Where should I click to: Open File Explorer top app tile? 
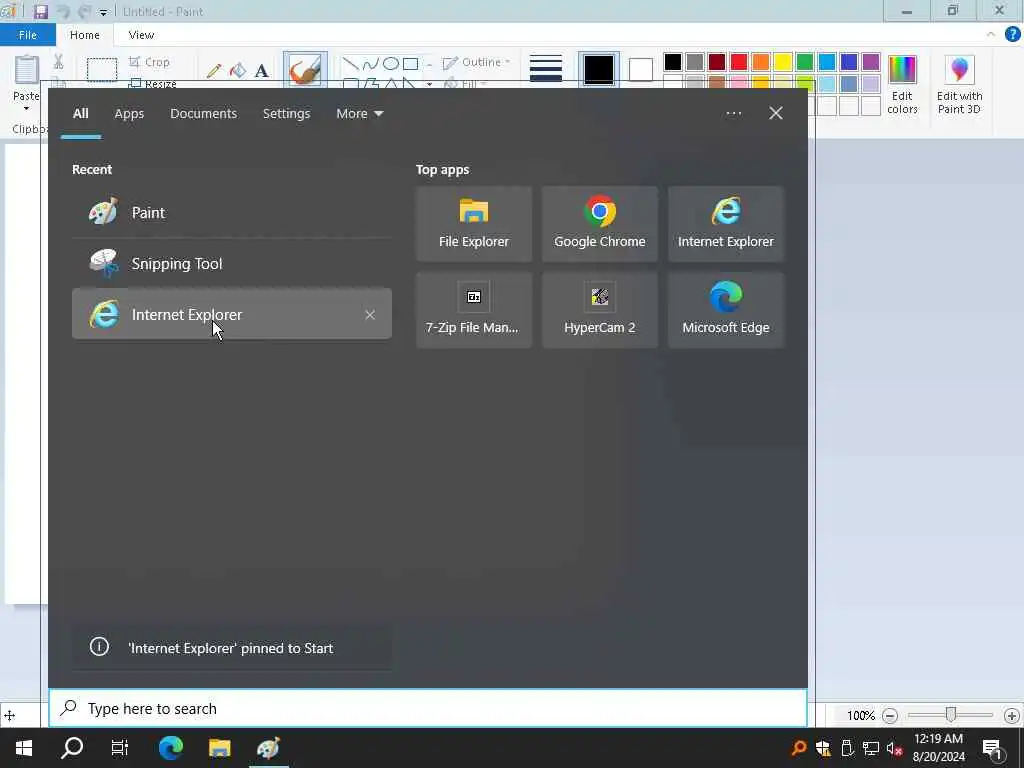coord(473,224)
